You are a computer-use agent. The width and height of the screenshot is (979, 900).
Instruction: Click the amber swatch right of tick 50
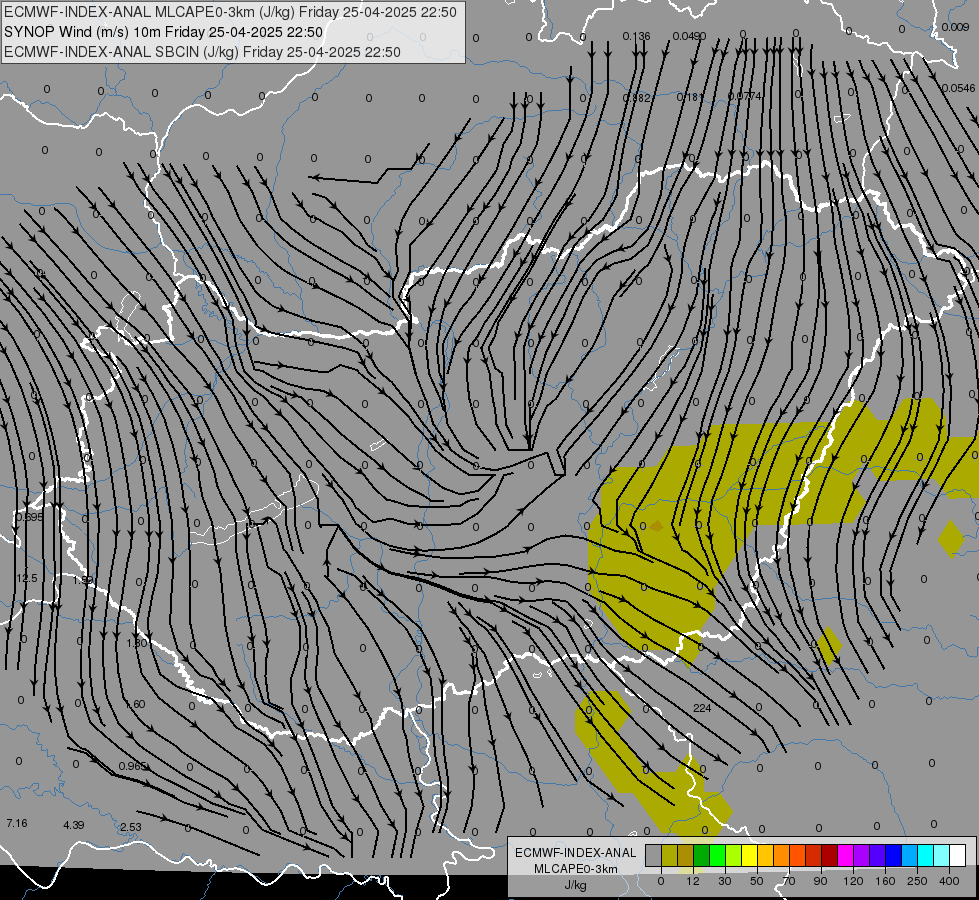[x=765, y=855]
